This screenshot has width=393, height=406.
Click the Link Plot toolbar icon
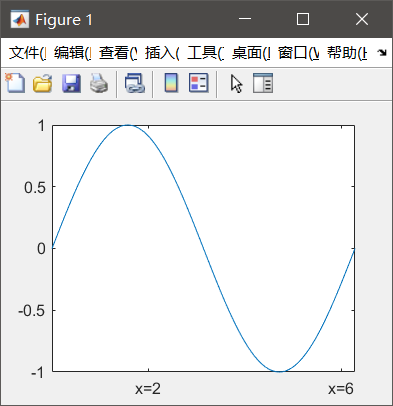click(134, 83)
